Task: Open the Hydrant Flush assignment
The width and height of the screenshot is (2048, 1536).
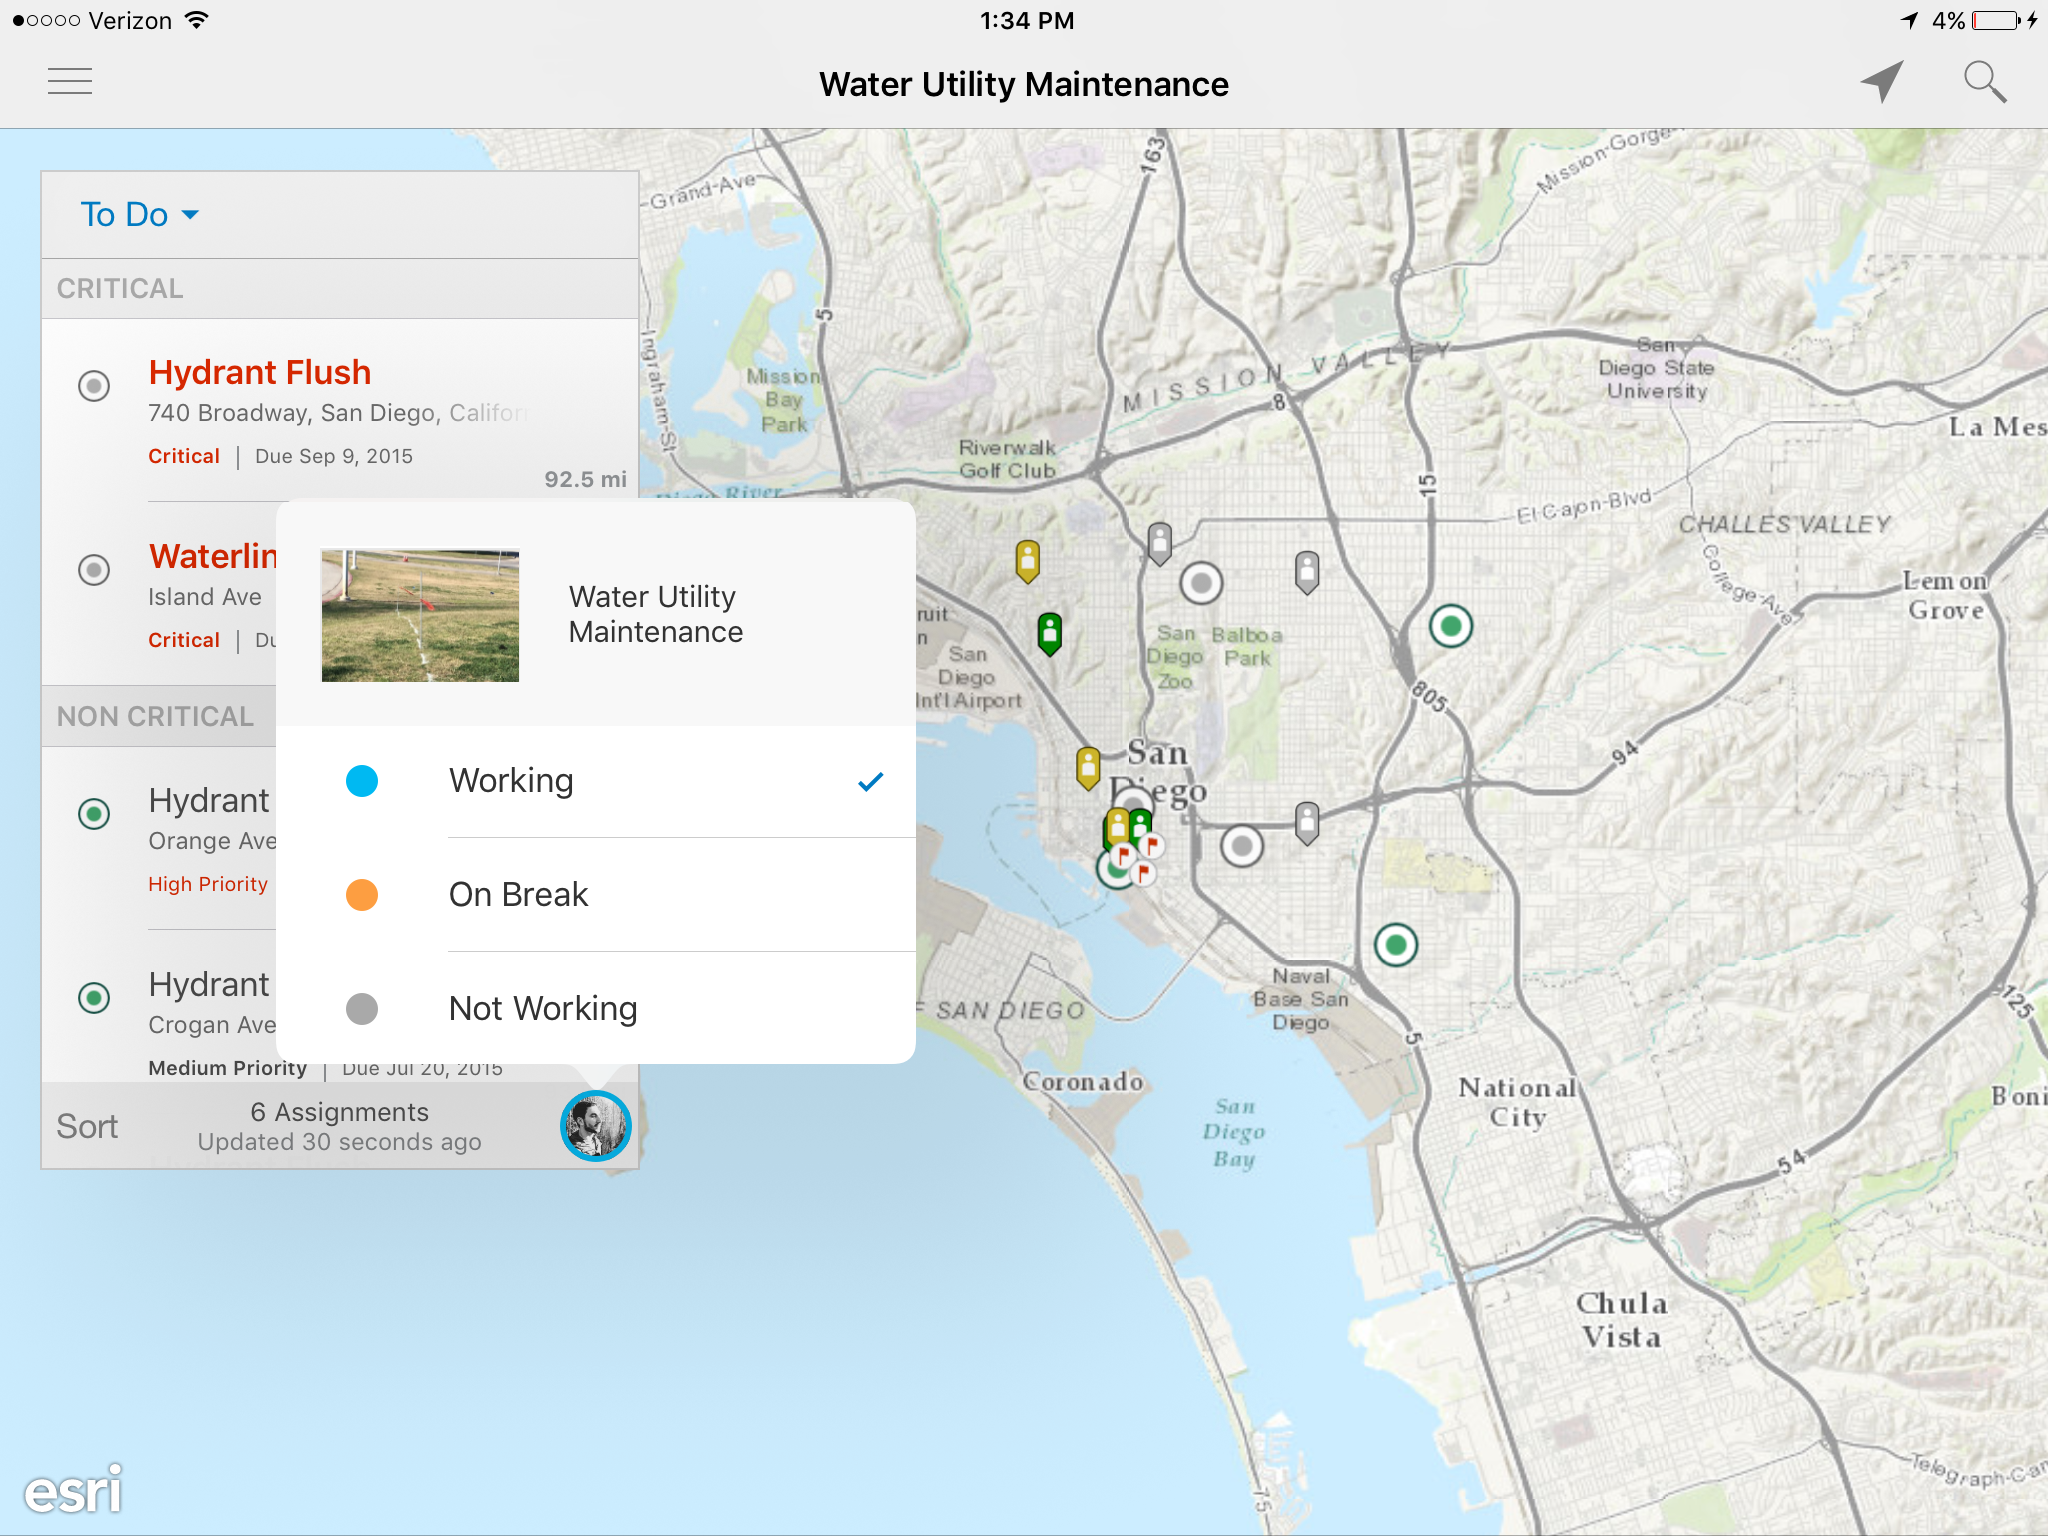Action: coord(340,410)
